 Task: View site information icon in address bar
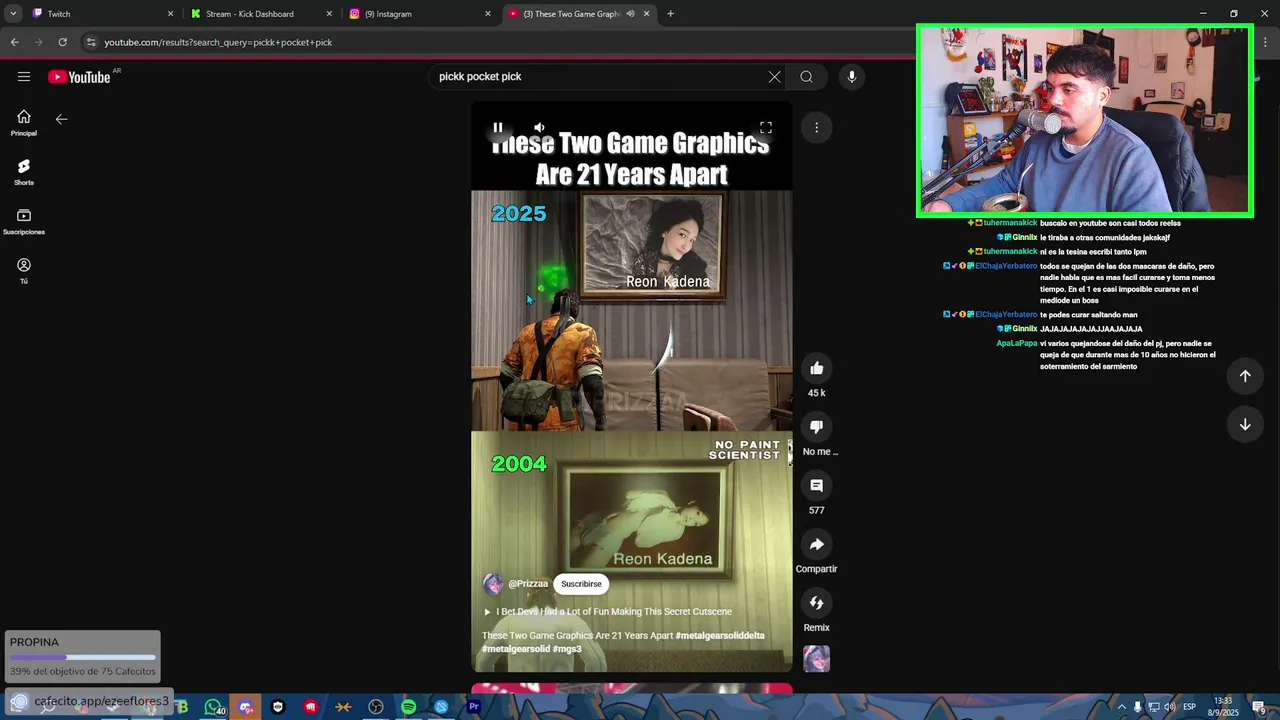(91, 42)
